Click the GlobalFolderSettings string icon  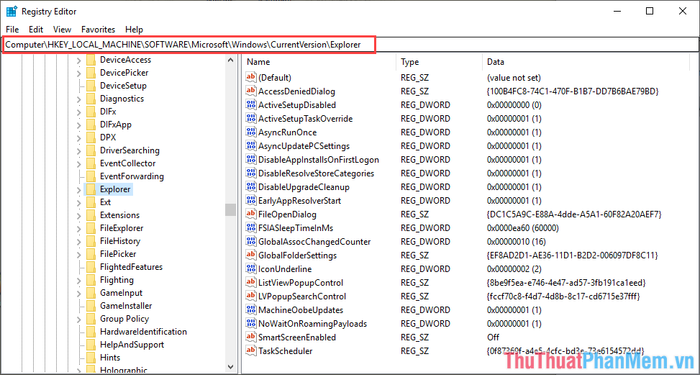coord(251,255)
